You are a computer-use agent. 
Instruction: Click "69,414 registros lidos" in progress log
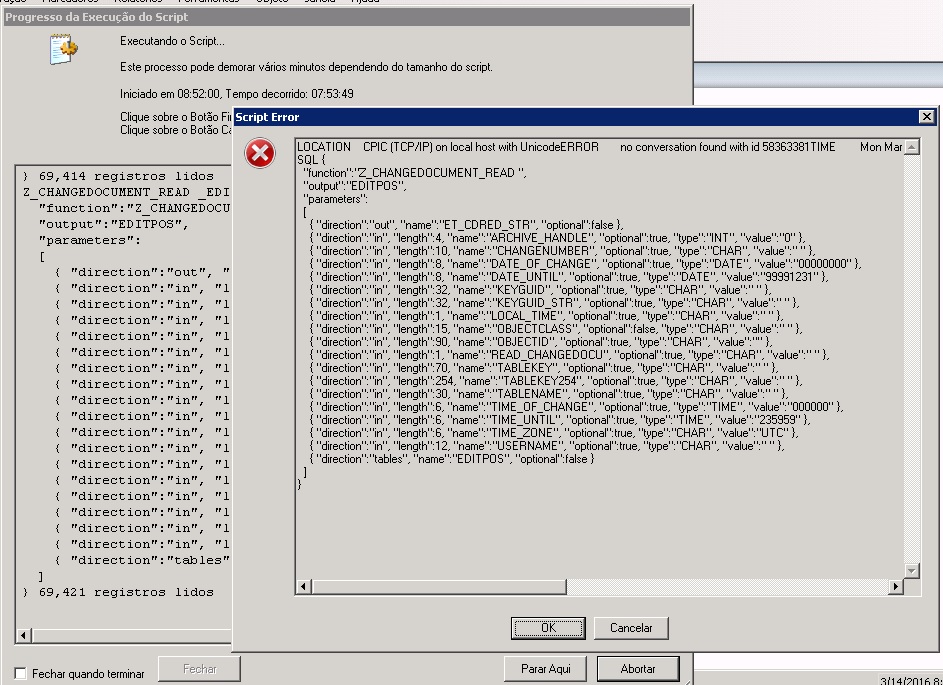[x=126, y=176]
